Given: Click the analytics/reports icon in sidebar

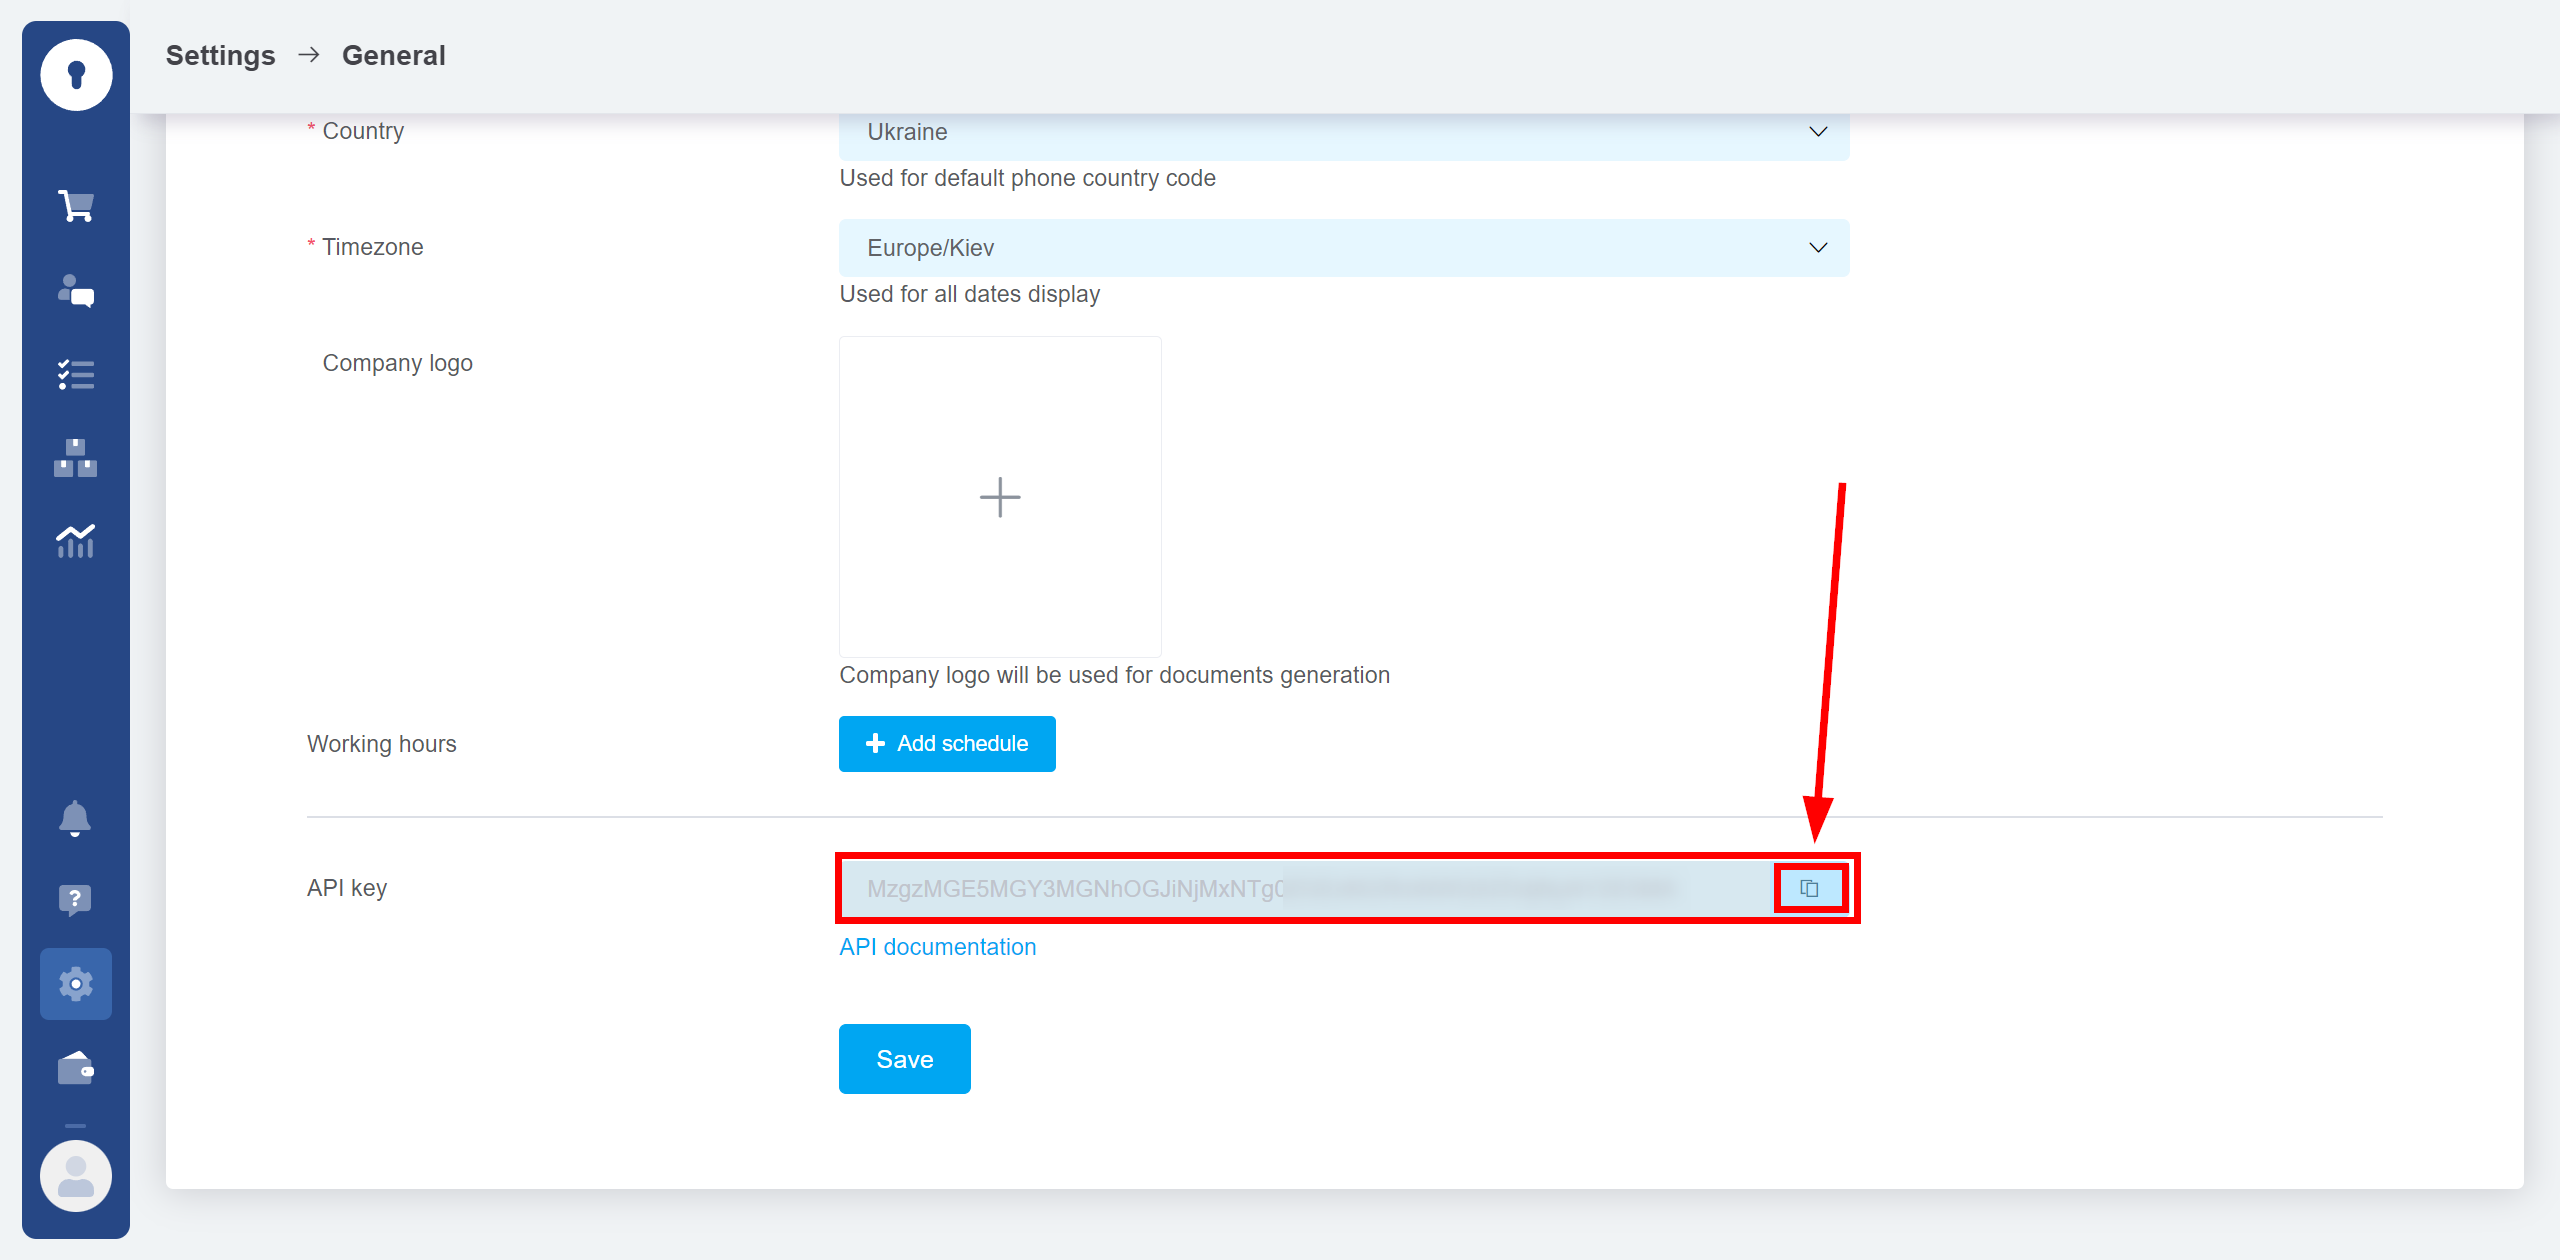Looking at the screenshot, I should point(77,542).
